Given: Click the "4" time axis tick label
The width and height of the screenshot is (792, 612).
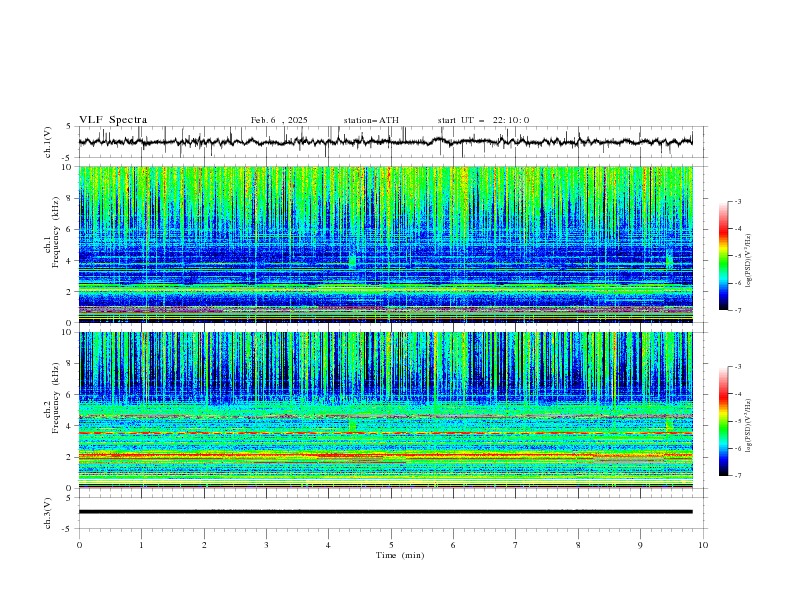Looking at the screenshot, I should [328, 545].
